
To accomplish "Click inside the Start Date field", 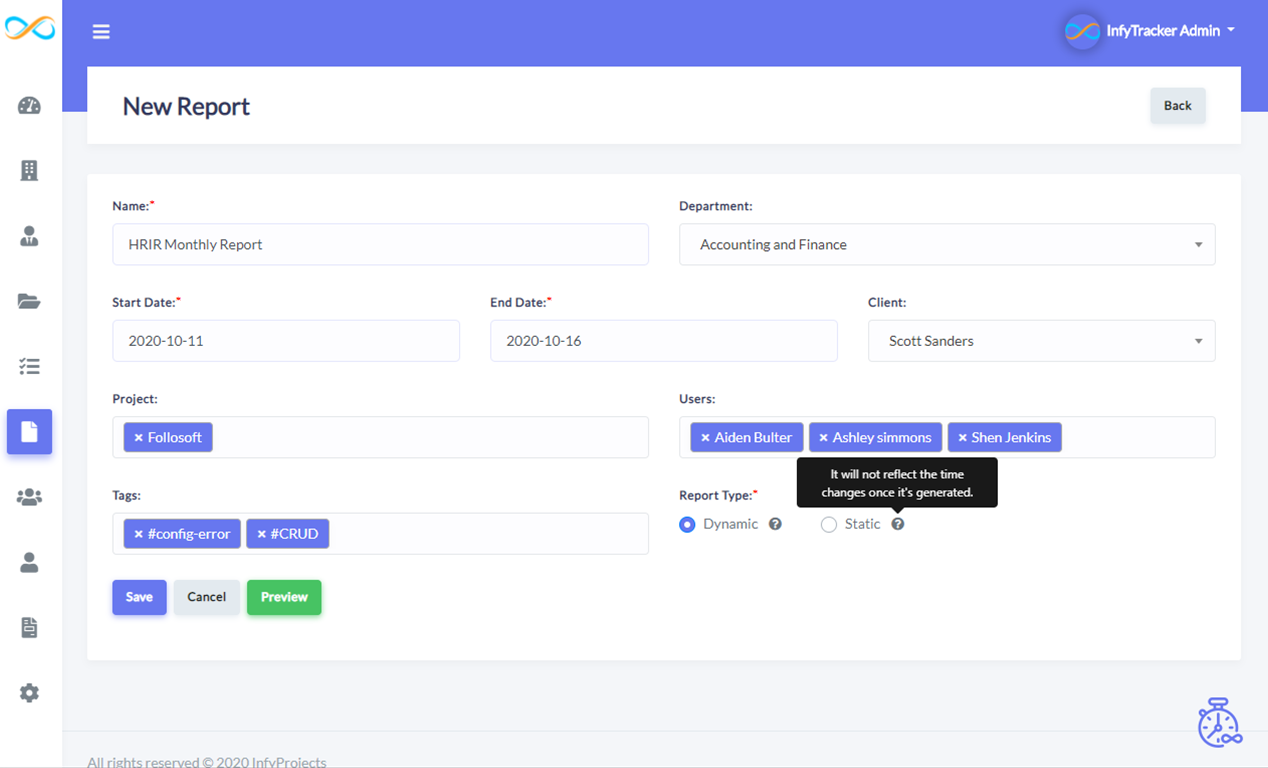I will coord(285,340).
